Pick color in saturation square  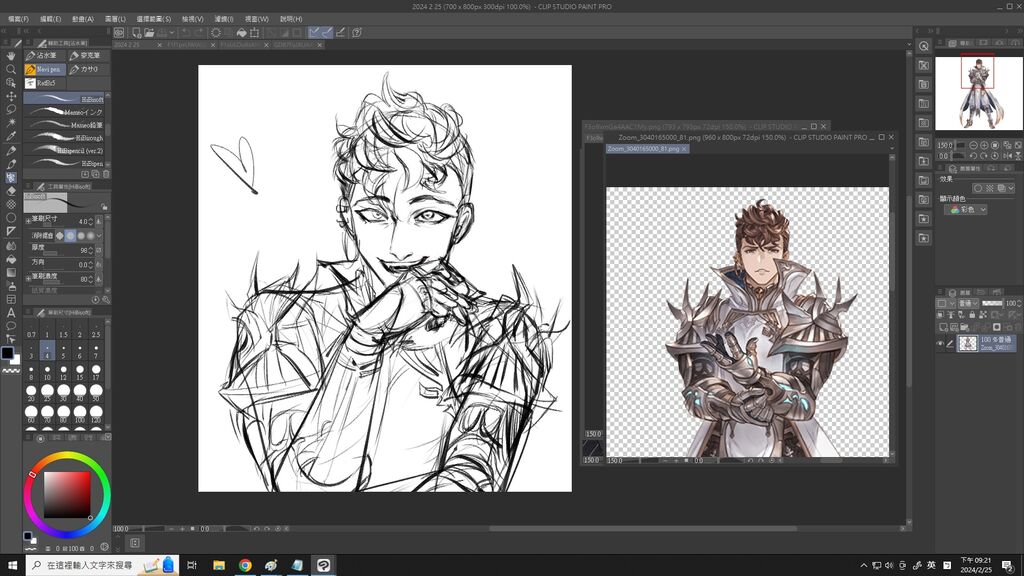tap(67, 494)
